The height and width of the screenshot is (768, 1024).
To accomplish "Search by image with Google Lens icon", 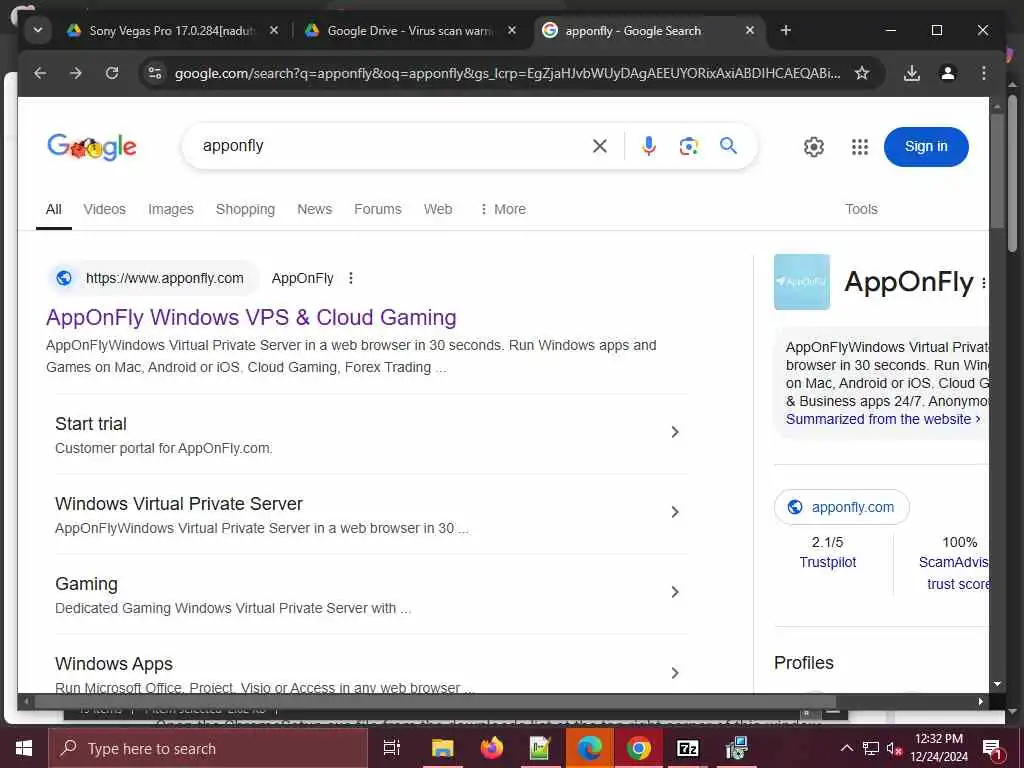I will pos(688,146).
